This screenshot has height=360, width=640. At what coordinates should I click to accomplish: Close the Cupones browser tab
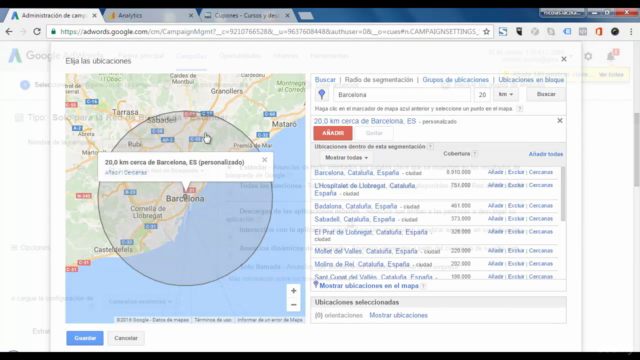[287, 16]
